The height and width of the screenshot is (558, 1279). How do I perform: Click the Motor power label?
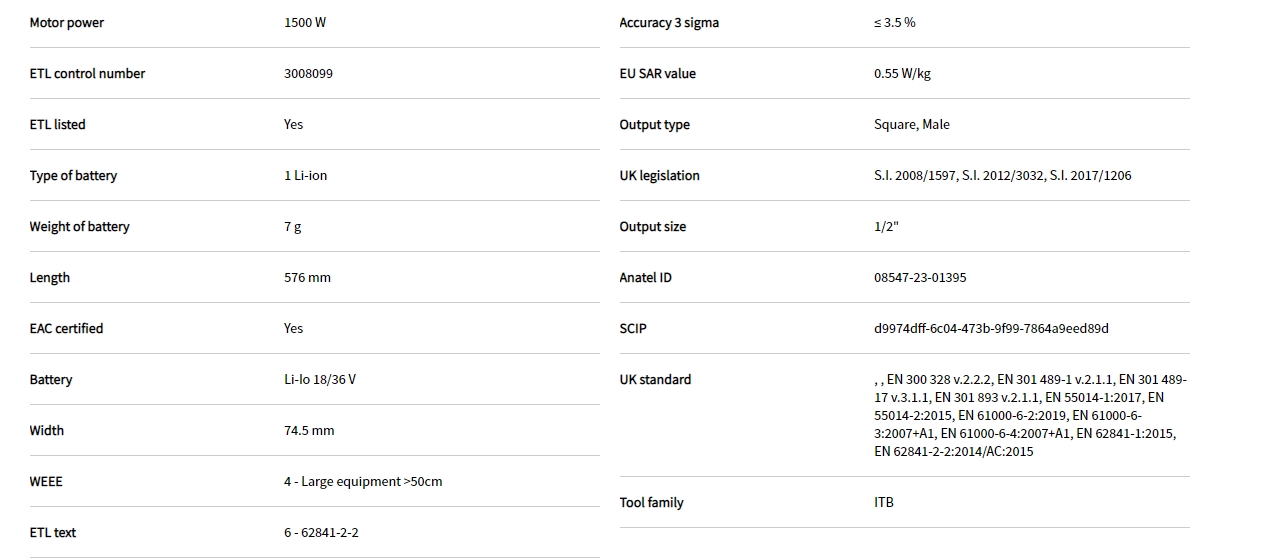click(67, 22)
